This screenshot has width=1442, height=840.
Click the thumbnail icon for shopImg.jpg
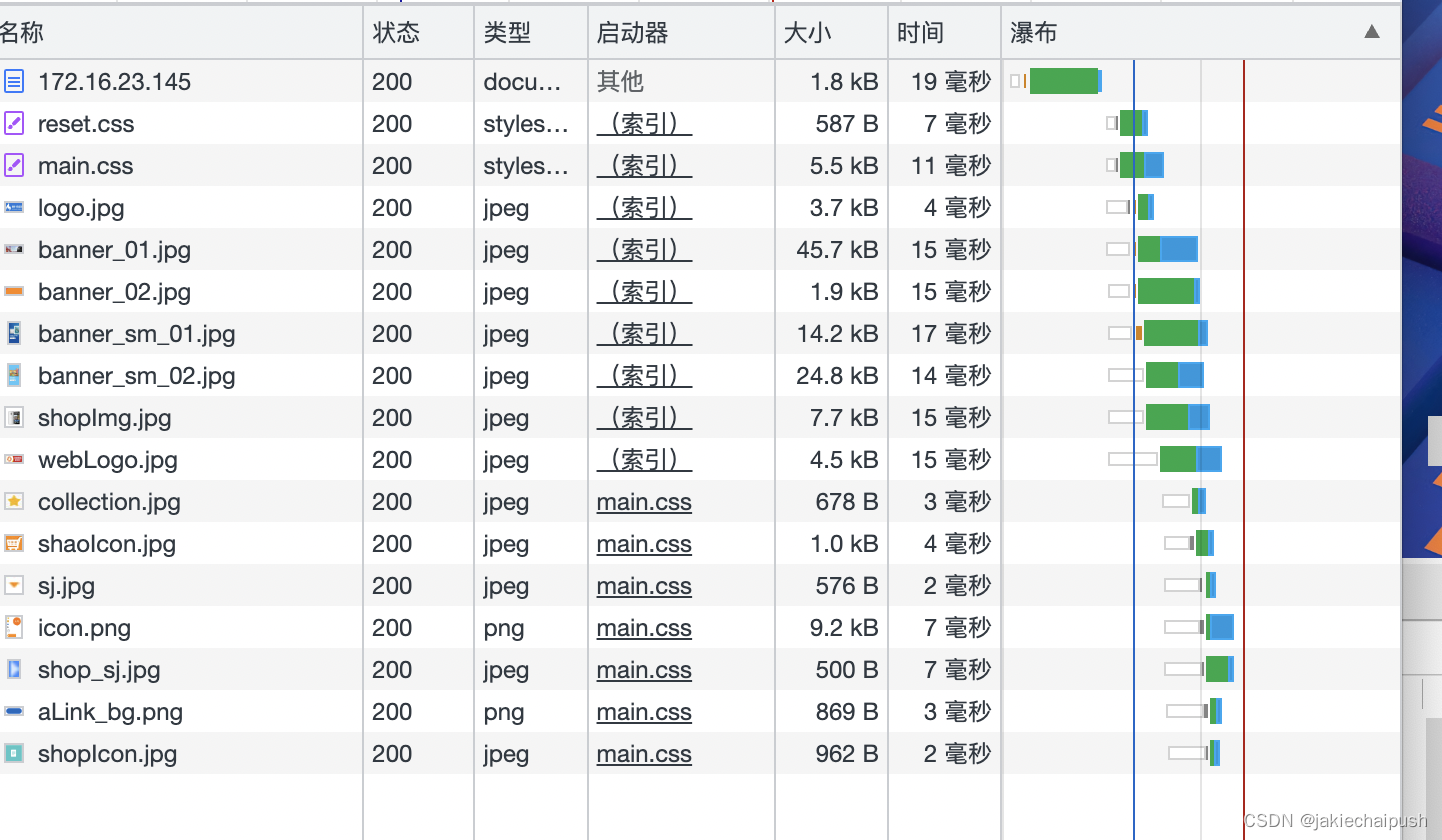click(14, 417)
